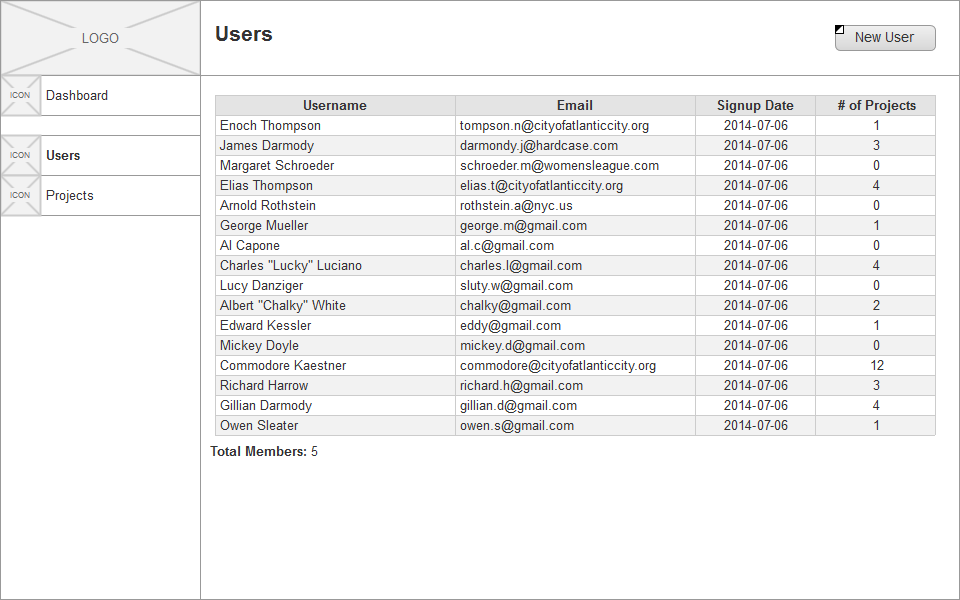Select username Enoch Thompson
Image resolution: width=960 pixels, height=600 pixels.
tap(270, 126)
